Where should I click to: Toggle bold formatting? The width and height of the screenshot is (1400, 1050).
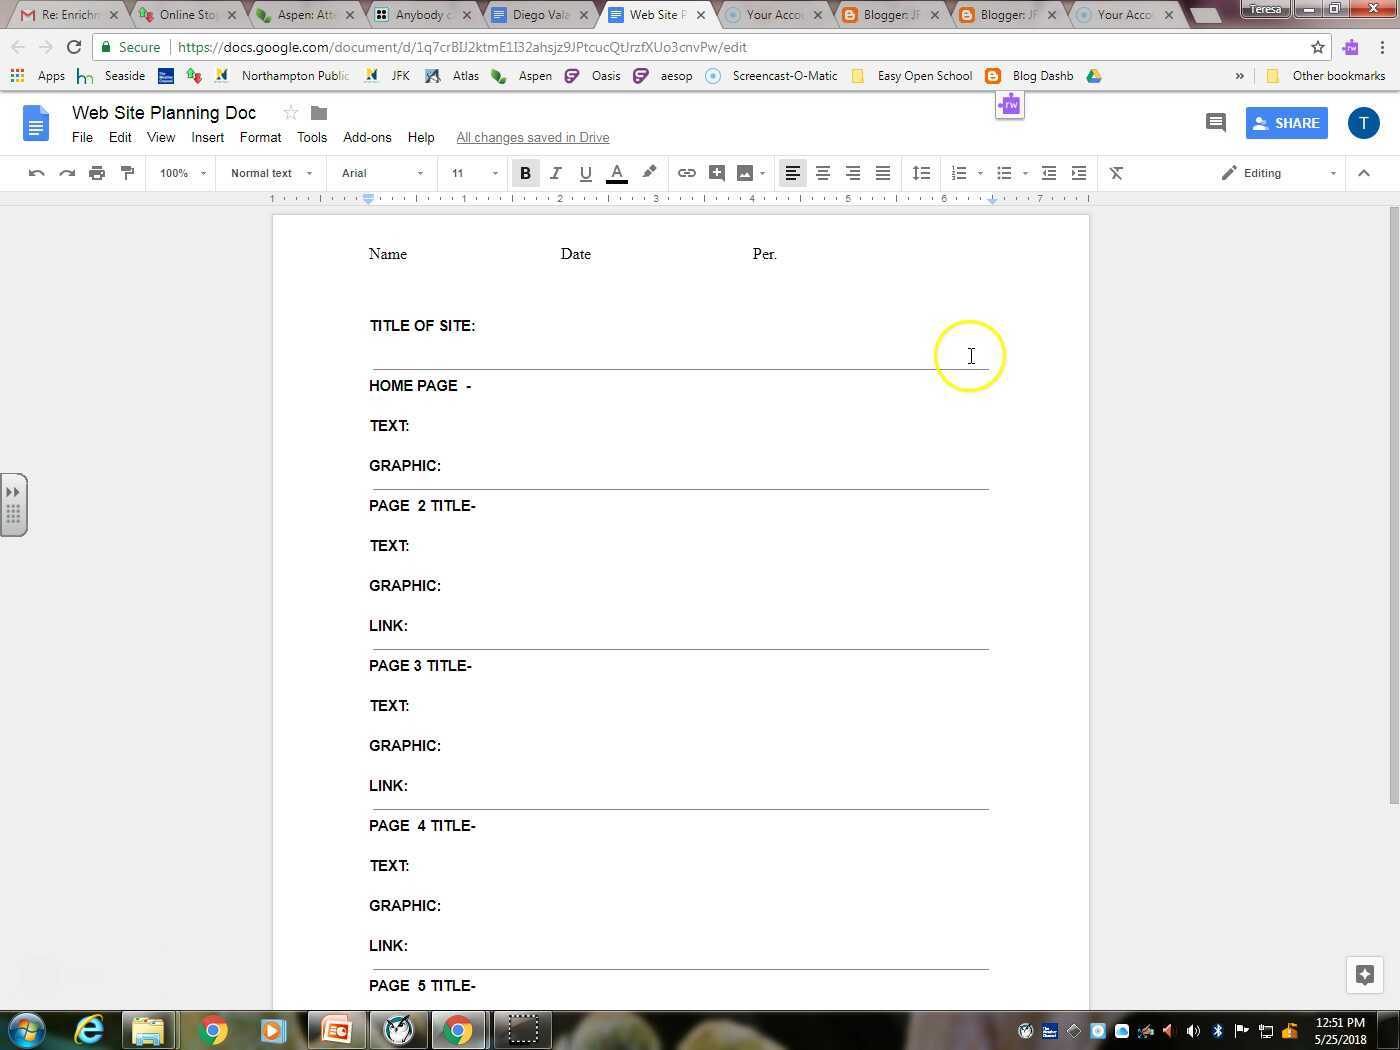pyautogui.click(x=525, y=172)
